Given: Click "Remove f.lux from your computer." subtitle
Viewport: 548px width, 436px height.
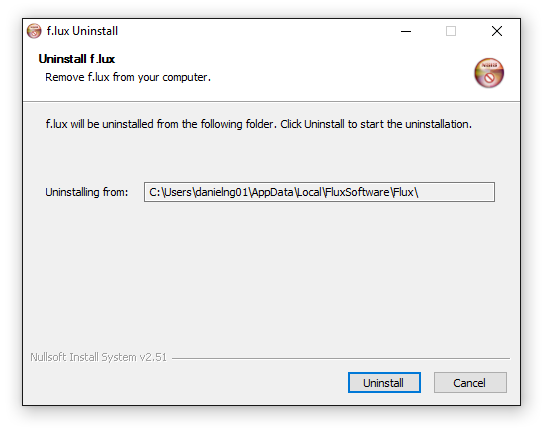Looking at the screenshot, I should tap(128, 77).
